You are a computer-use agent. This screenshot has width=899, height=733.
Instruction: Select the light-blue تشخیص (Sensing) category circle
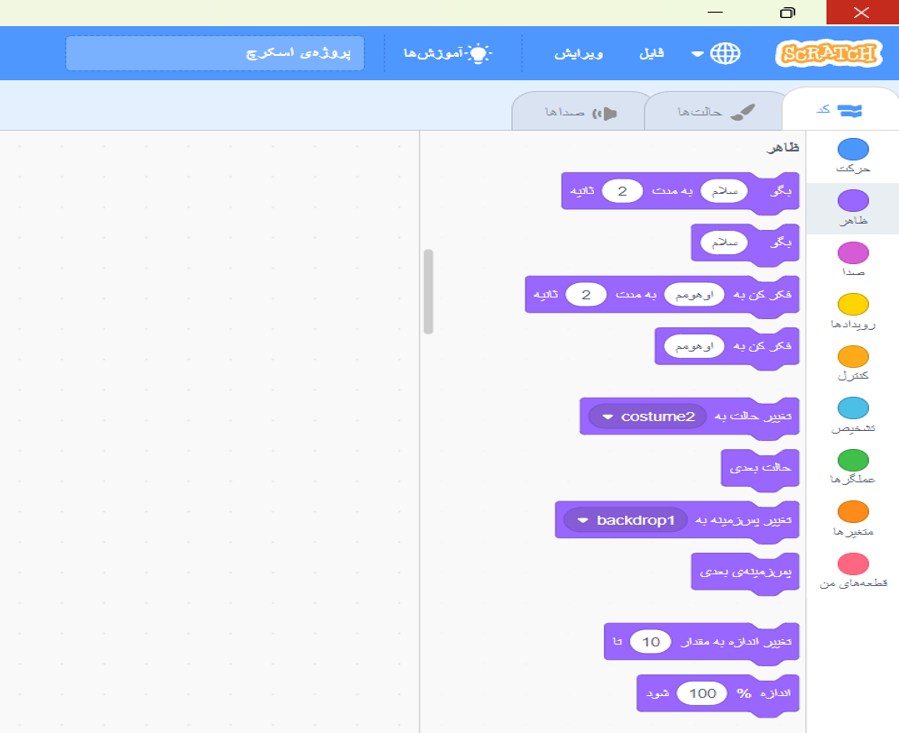point(853,408)
